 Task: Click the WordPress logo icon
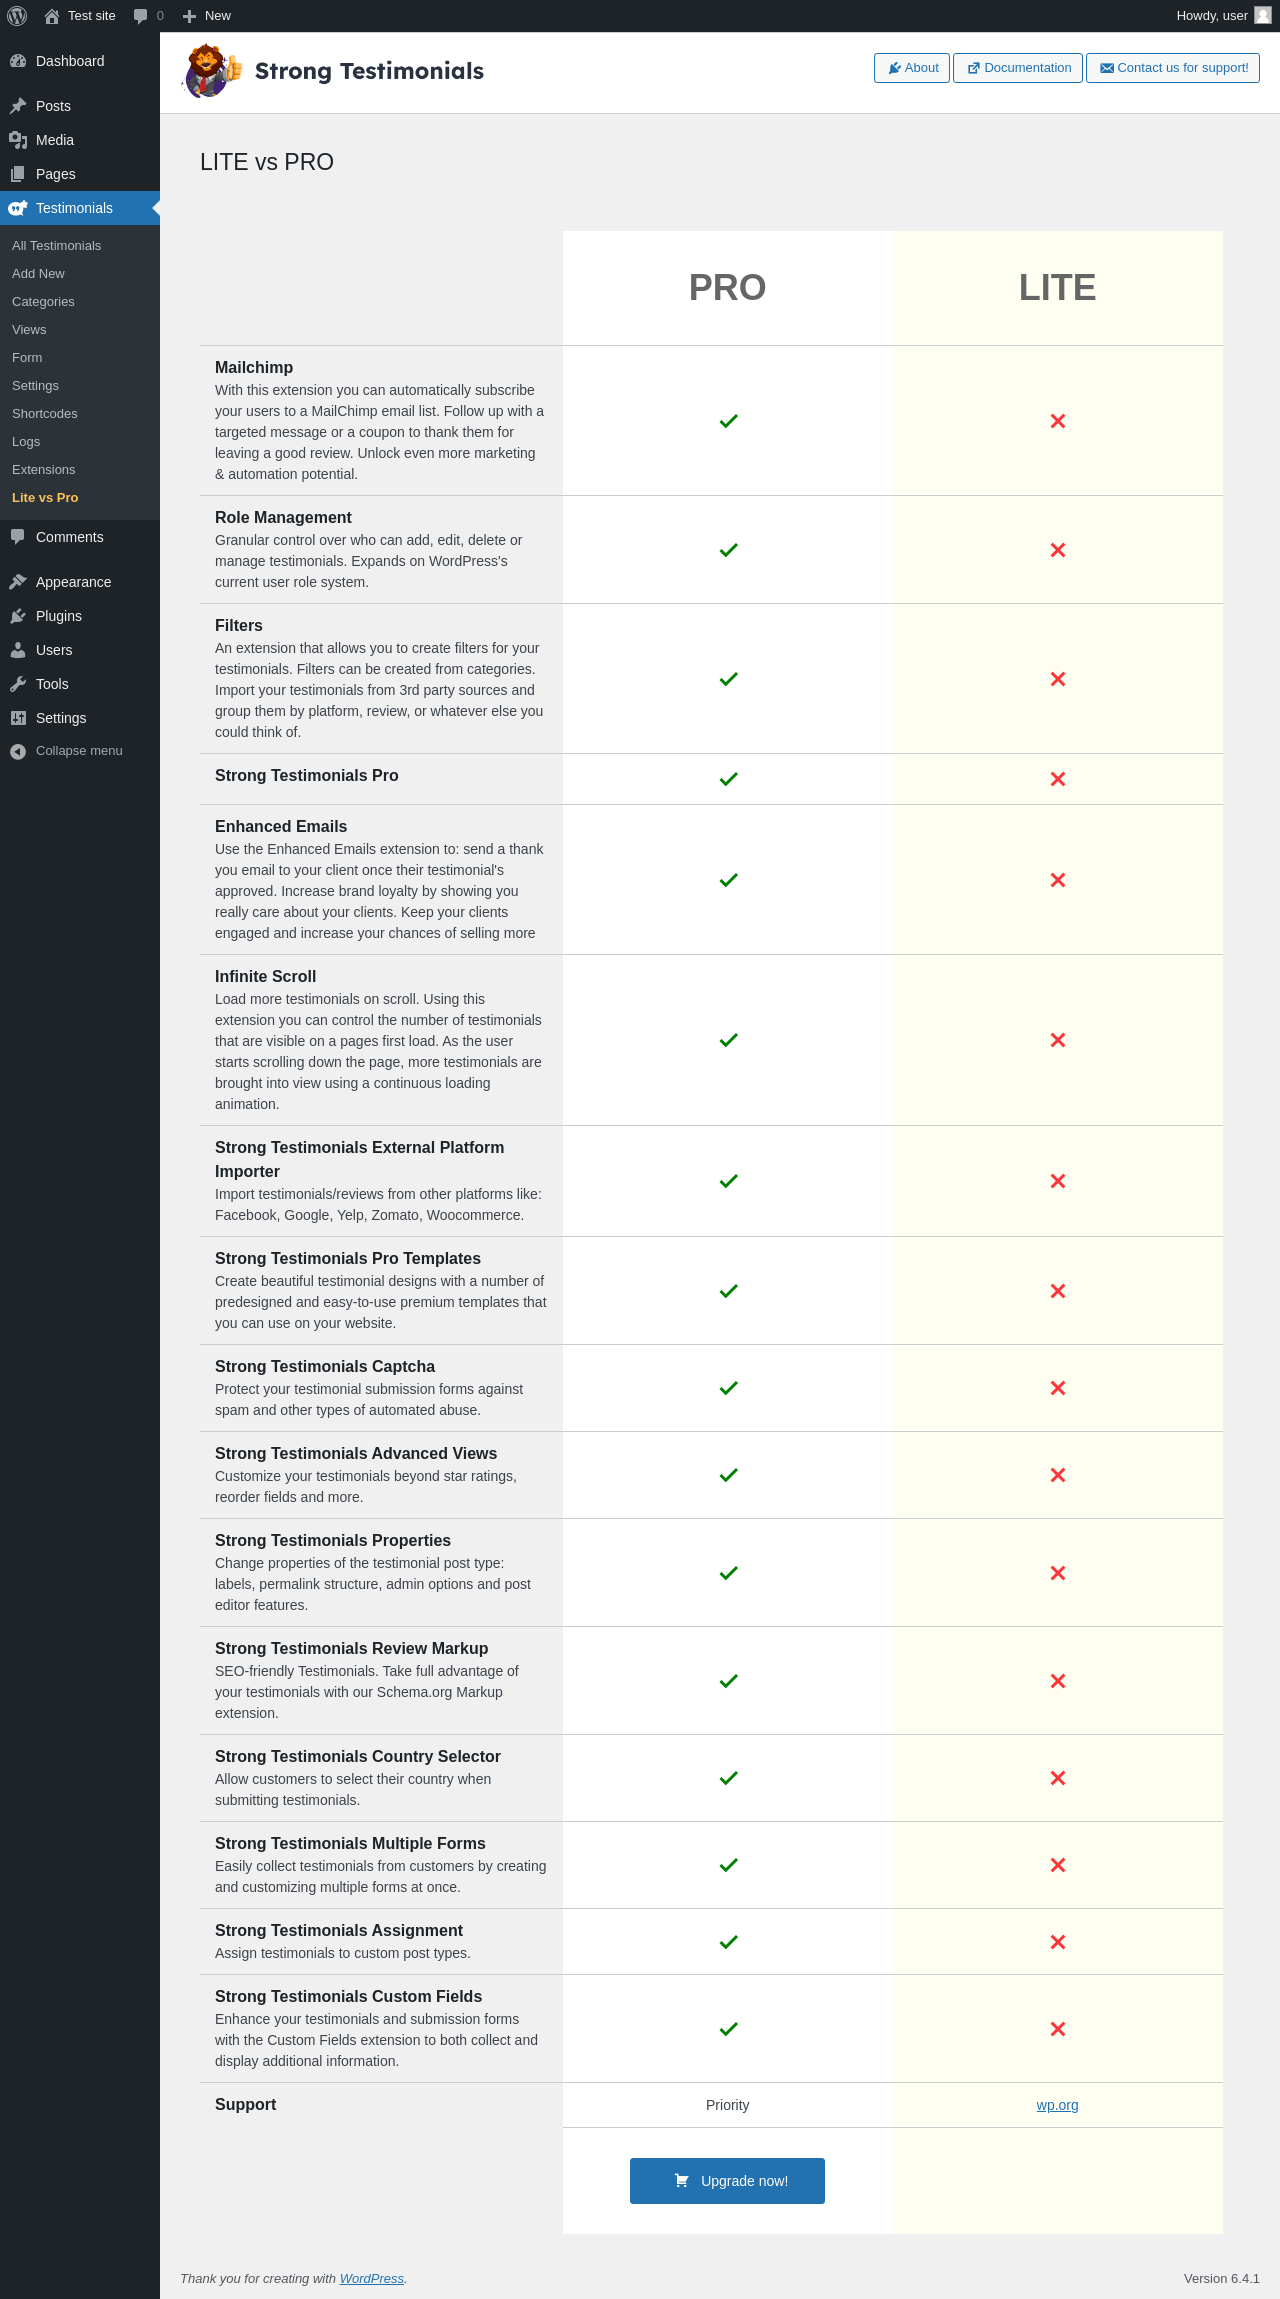tap(17, 16)
